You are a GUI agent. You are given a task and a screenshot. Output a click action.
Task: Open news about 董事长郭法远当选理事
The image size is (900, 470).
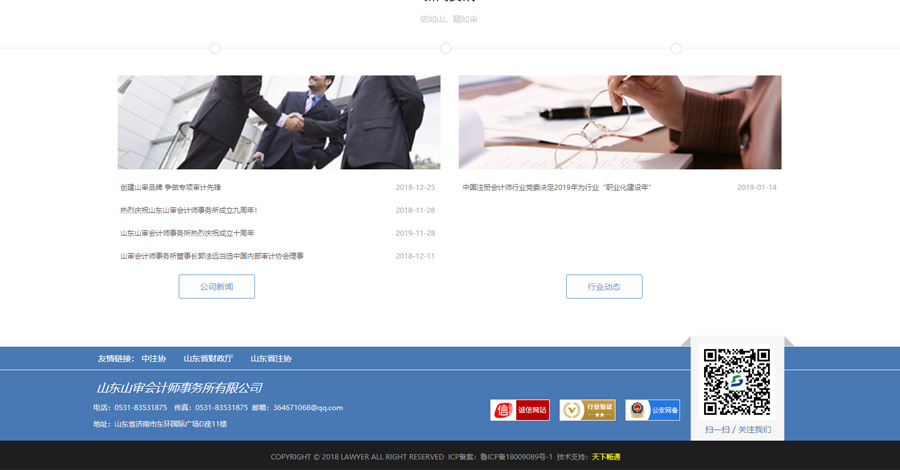pyautogui.click(x=212, y=256)
